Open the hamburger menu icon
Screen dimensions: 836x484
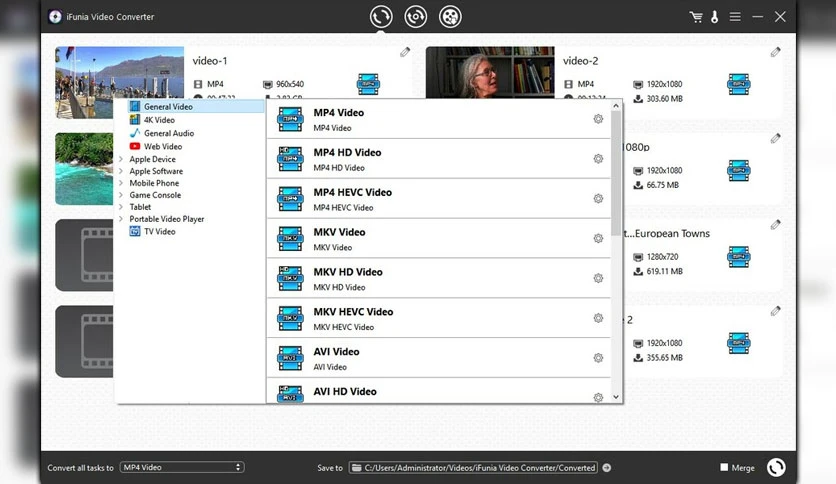pyautogui.click(x=735, y=17)
